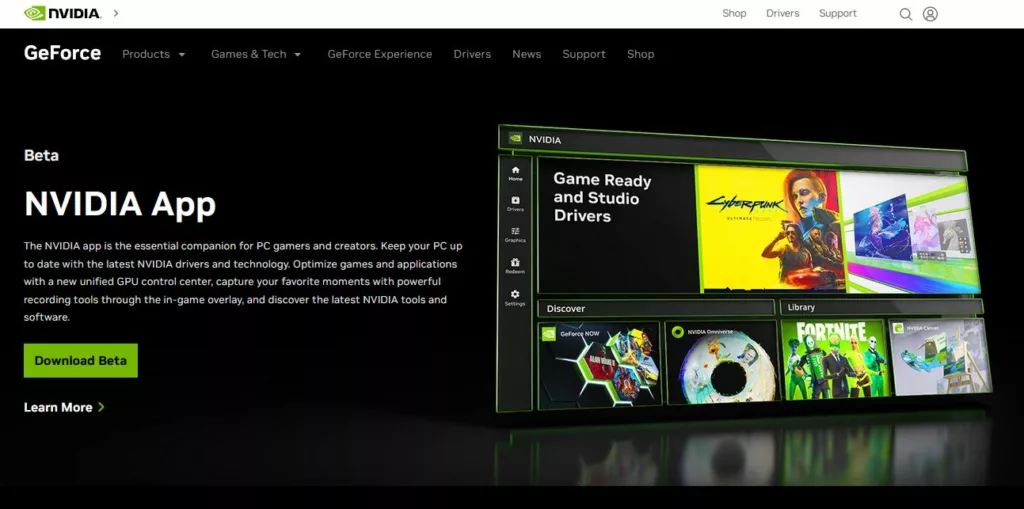Open the search magnifier icon
This screenshot has height=509, width=1024.
click(x=906, y=14)
